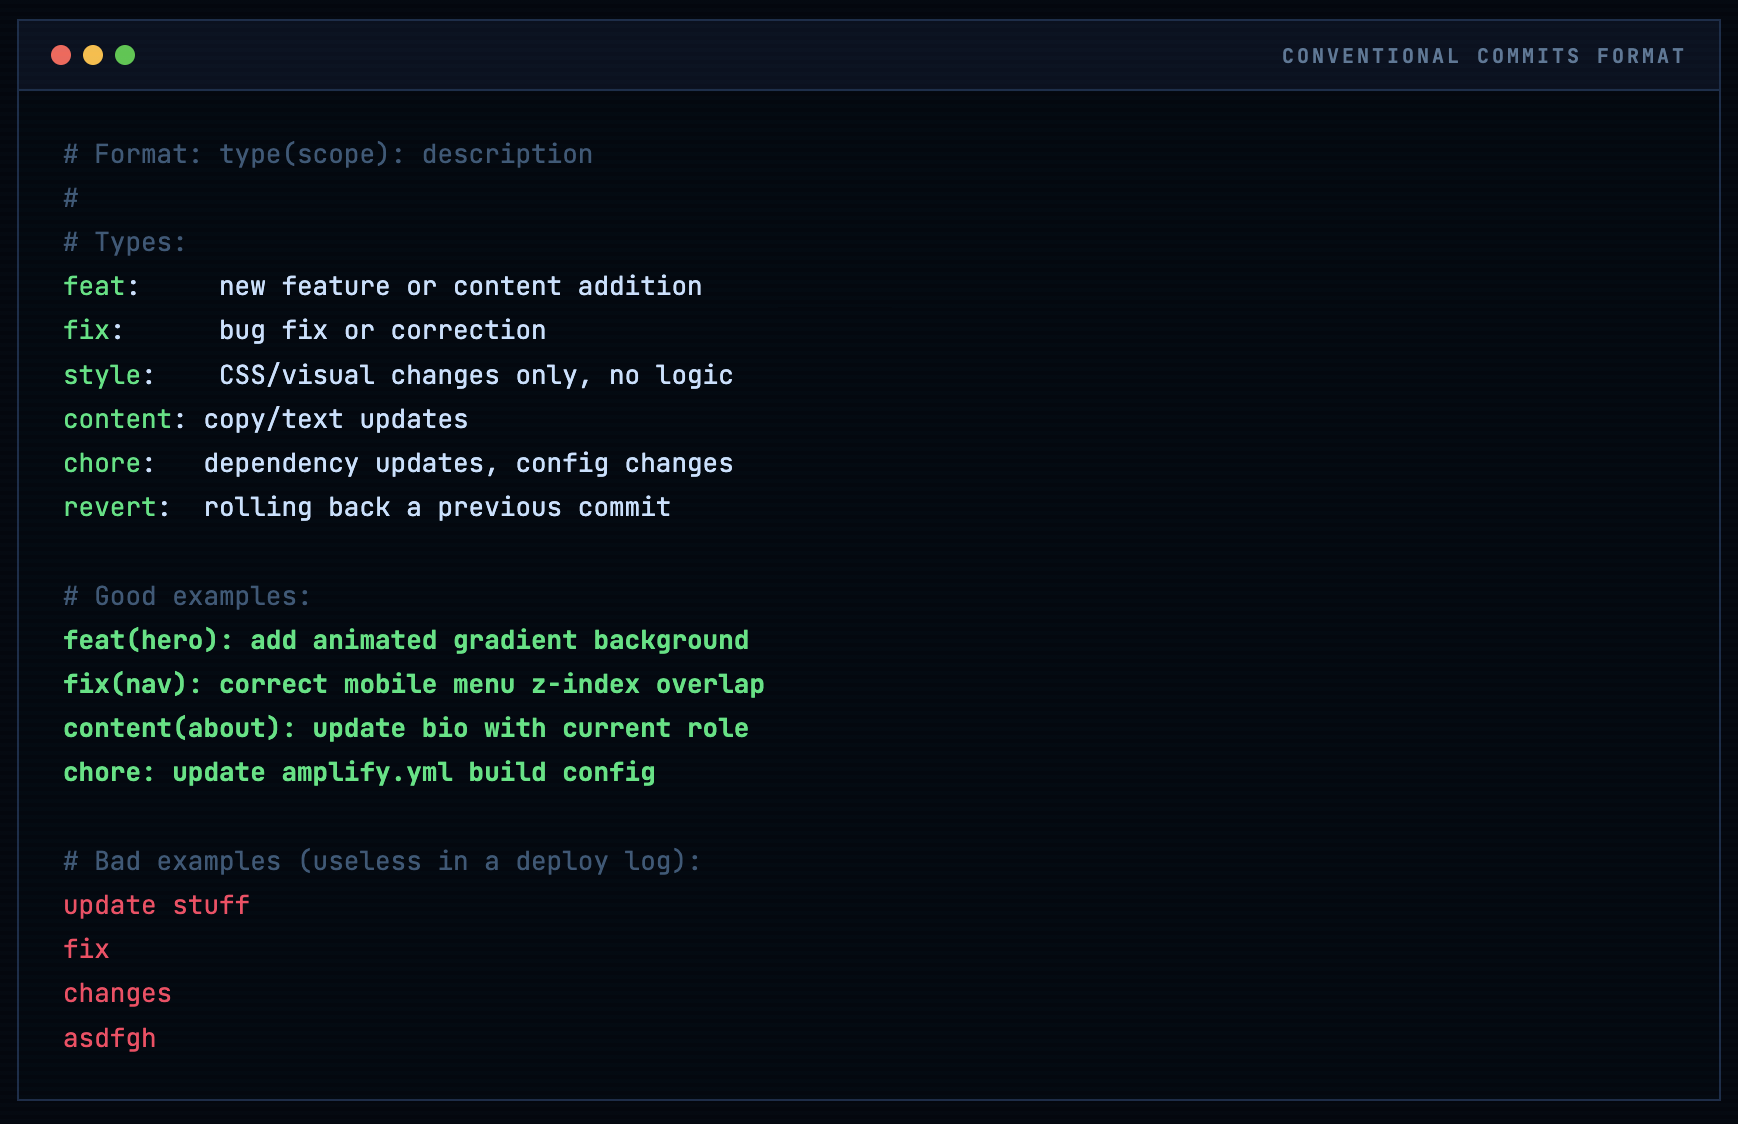This screenshot has width=1738, height=1124.
Task: Select the 'feat:' type keyword
Action: click(x=101, y=287)
